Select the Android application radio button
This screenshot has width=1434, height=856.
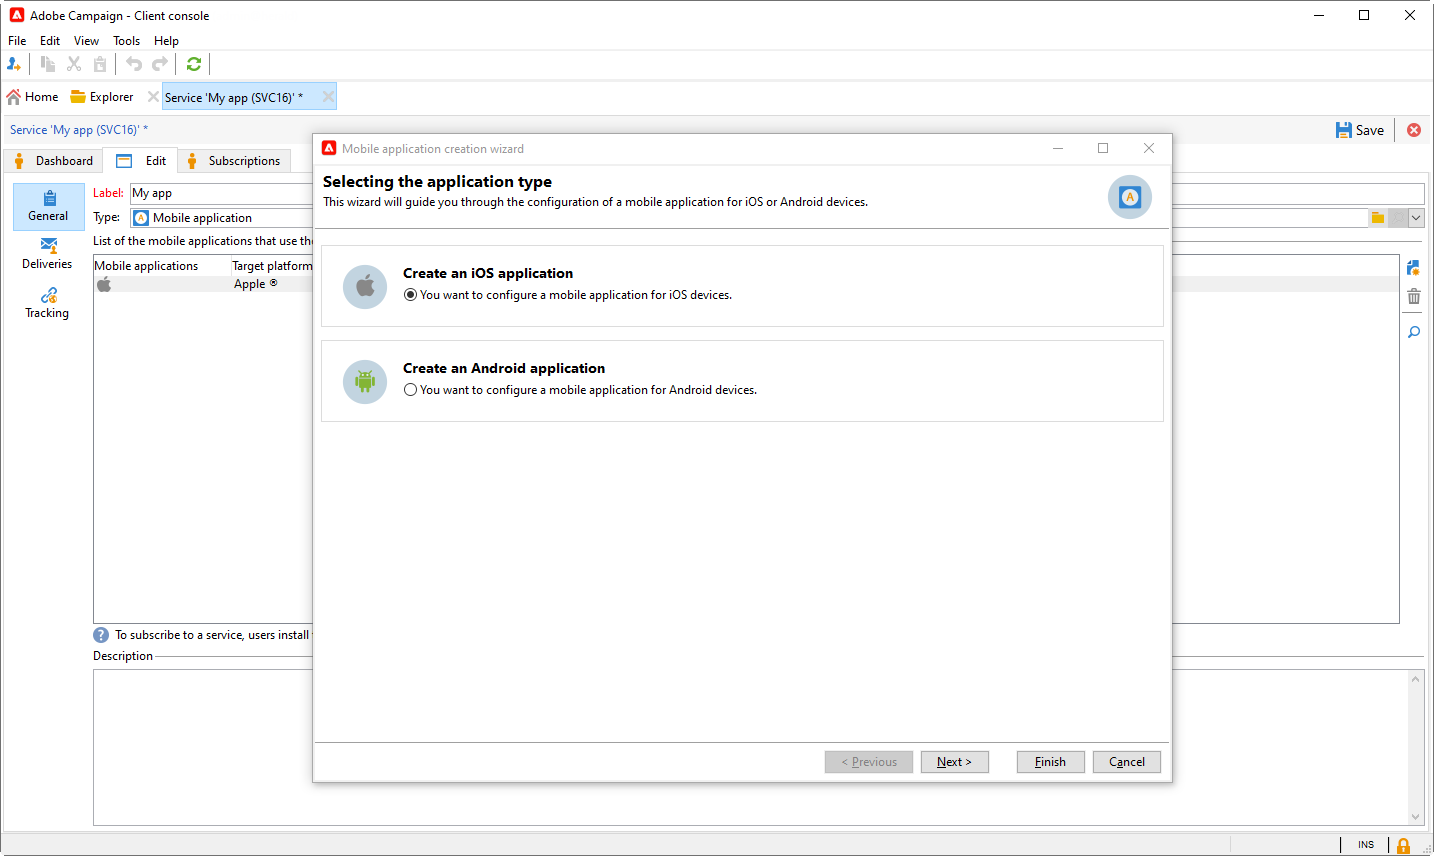[x=410, y=390]
